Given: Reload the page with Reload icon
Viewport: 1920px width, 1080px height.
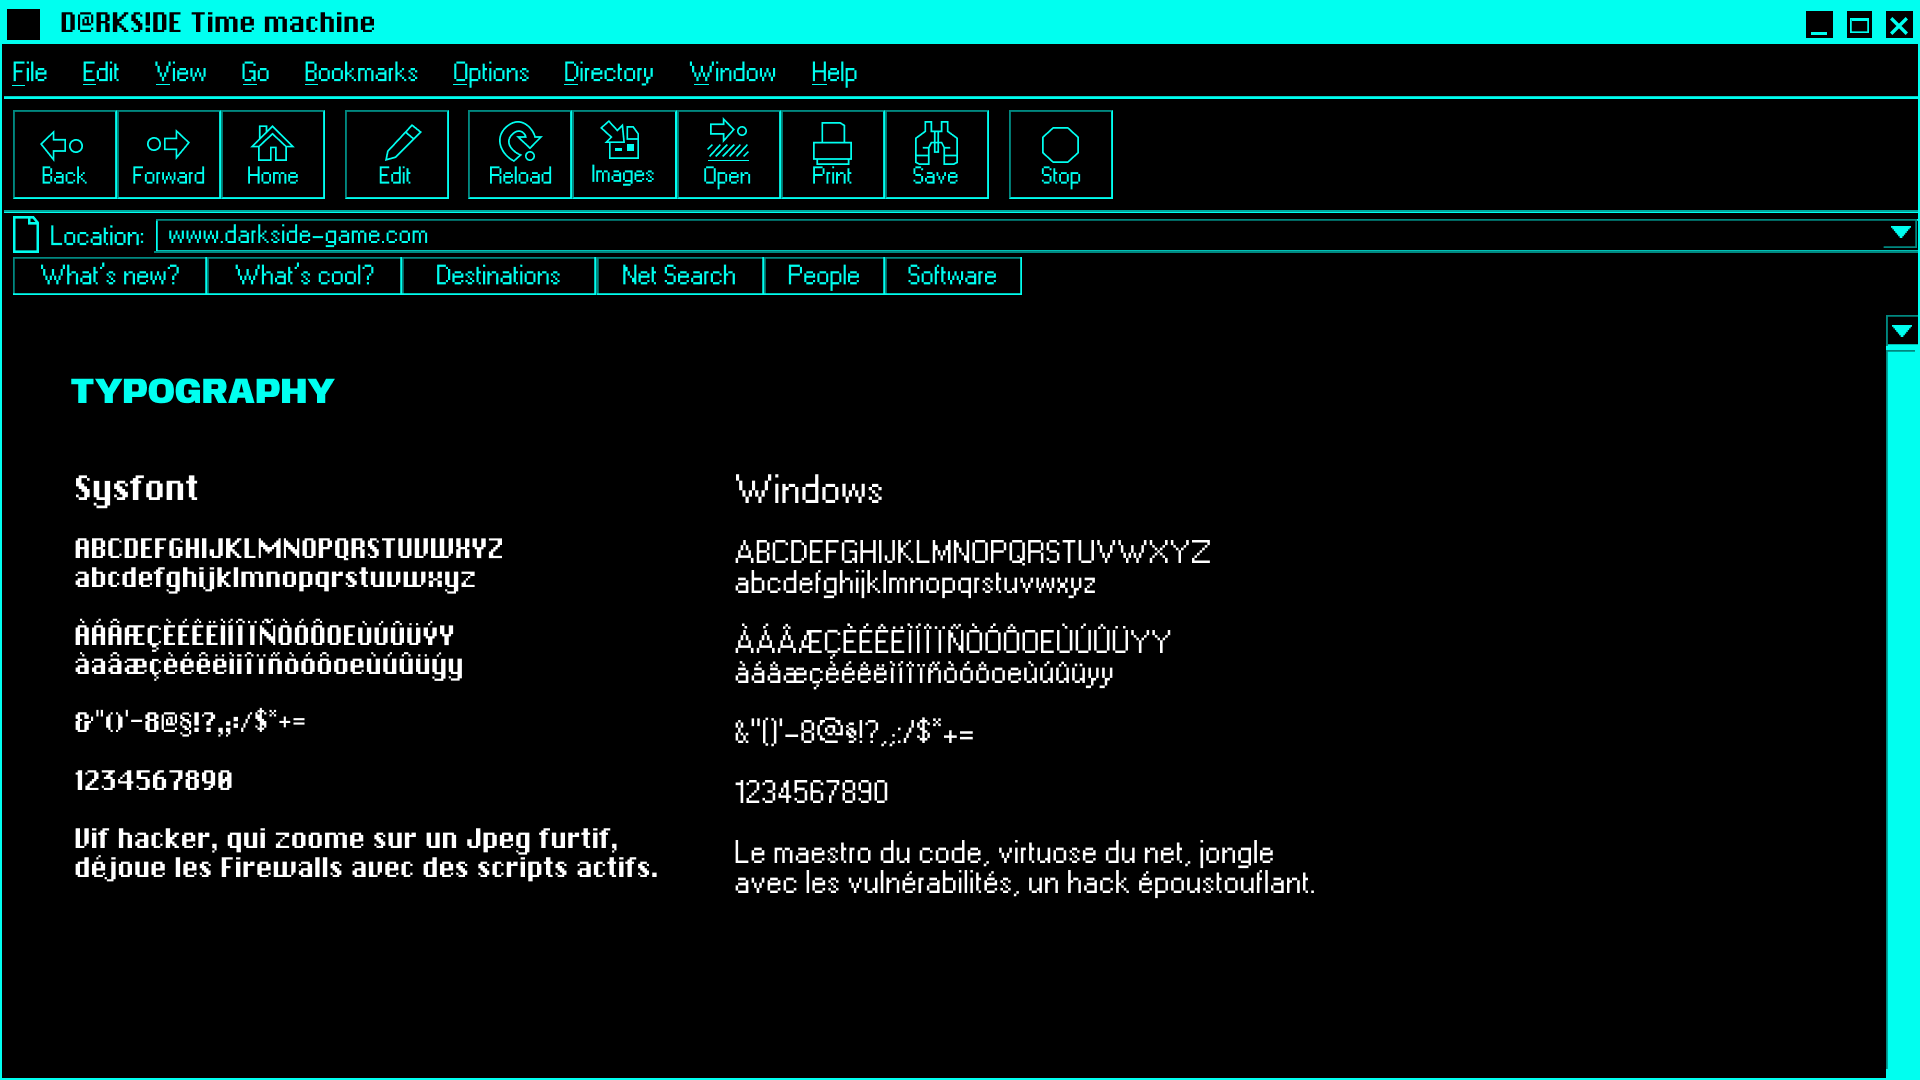Looking at the screenshot, I should click(520, 143).
